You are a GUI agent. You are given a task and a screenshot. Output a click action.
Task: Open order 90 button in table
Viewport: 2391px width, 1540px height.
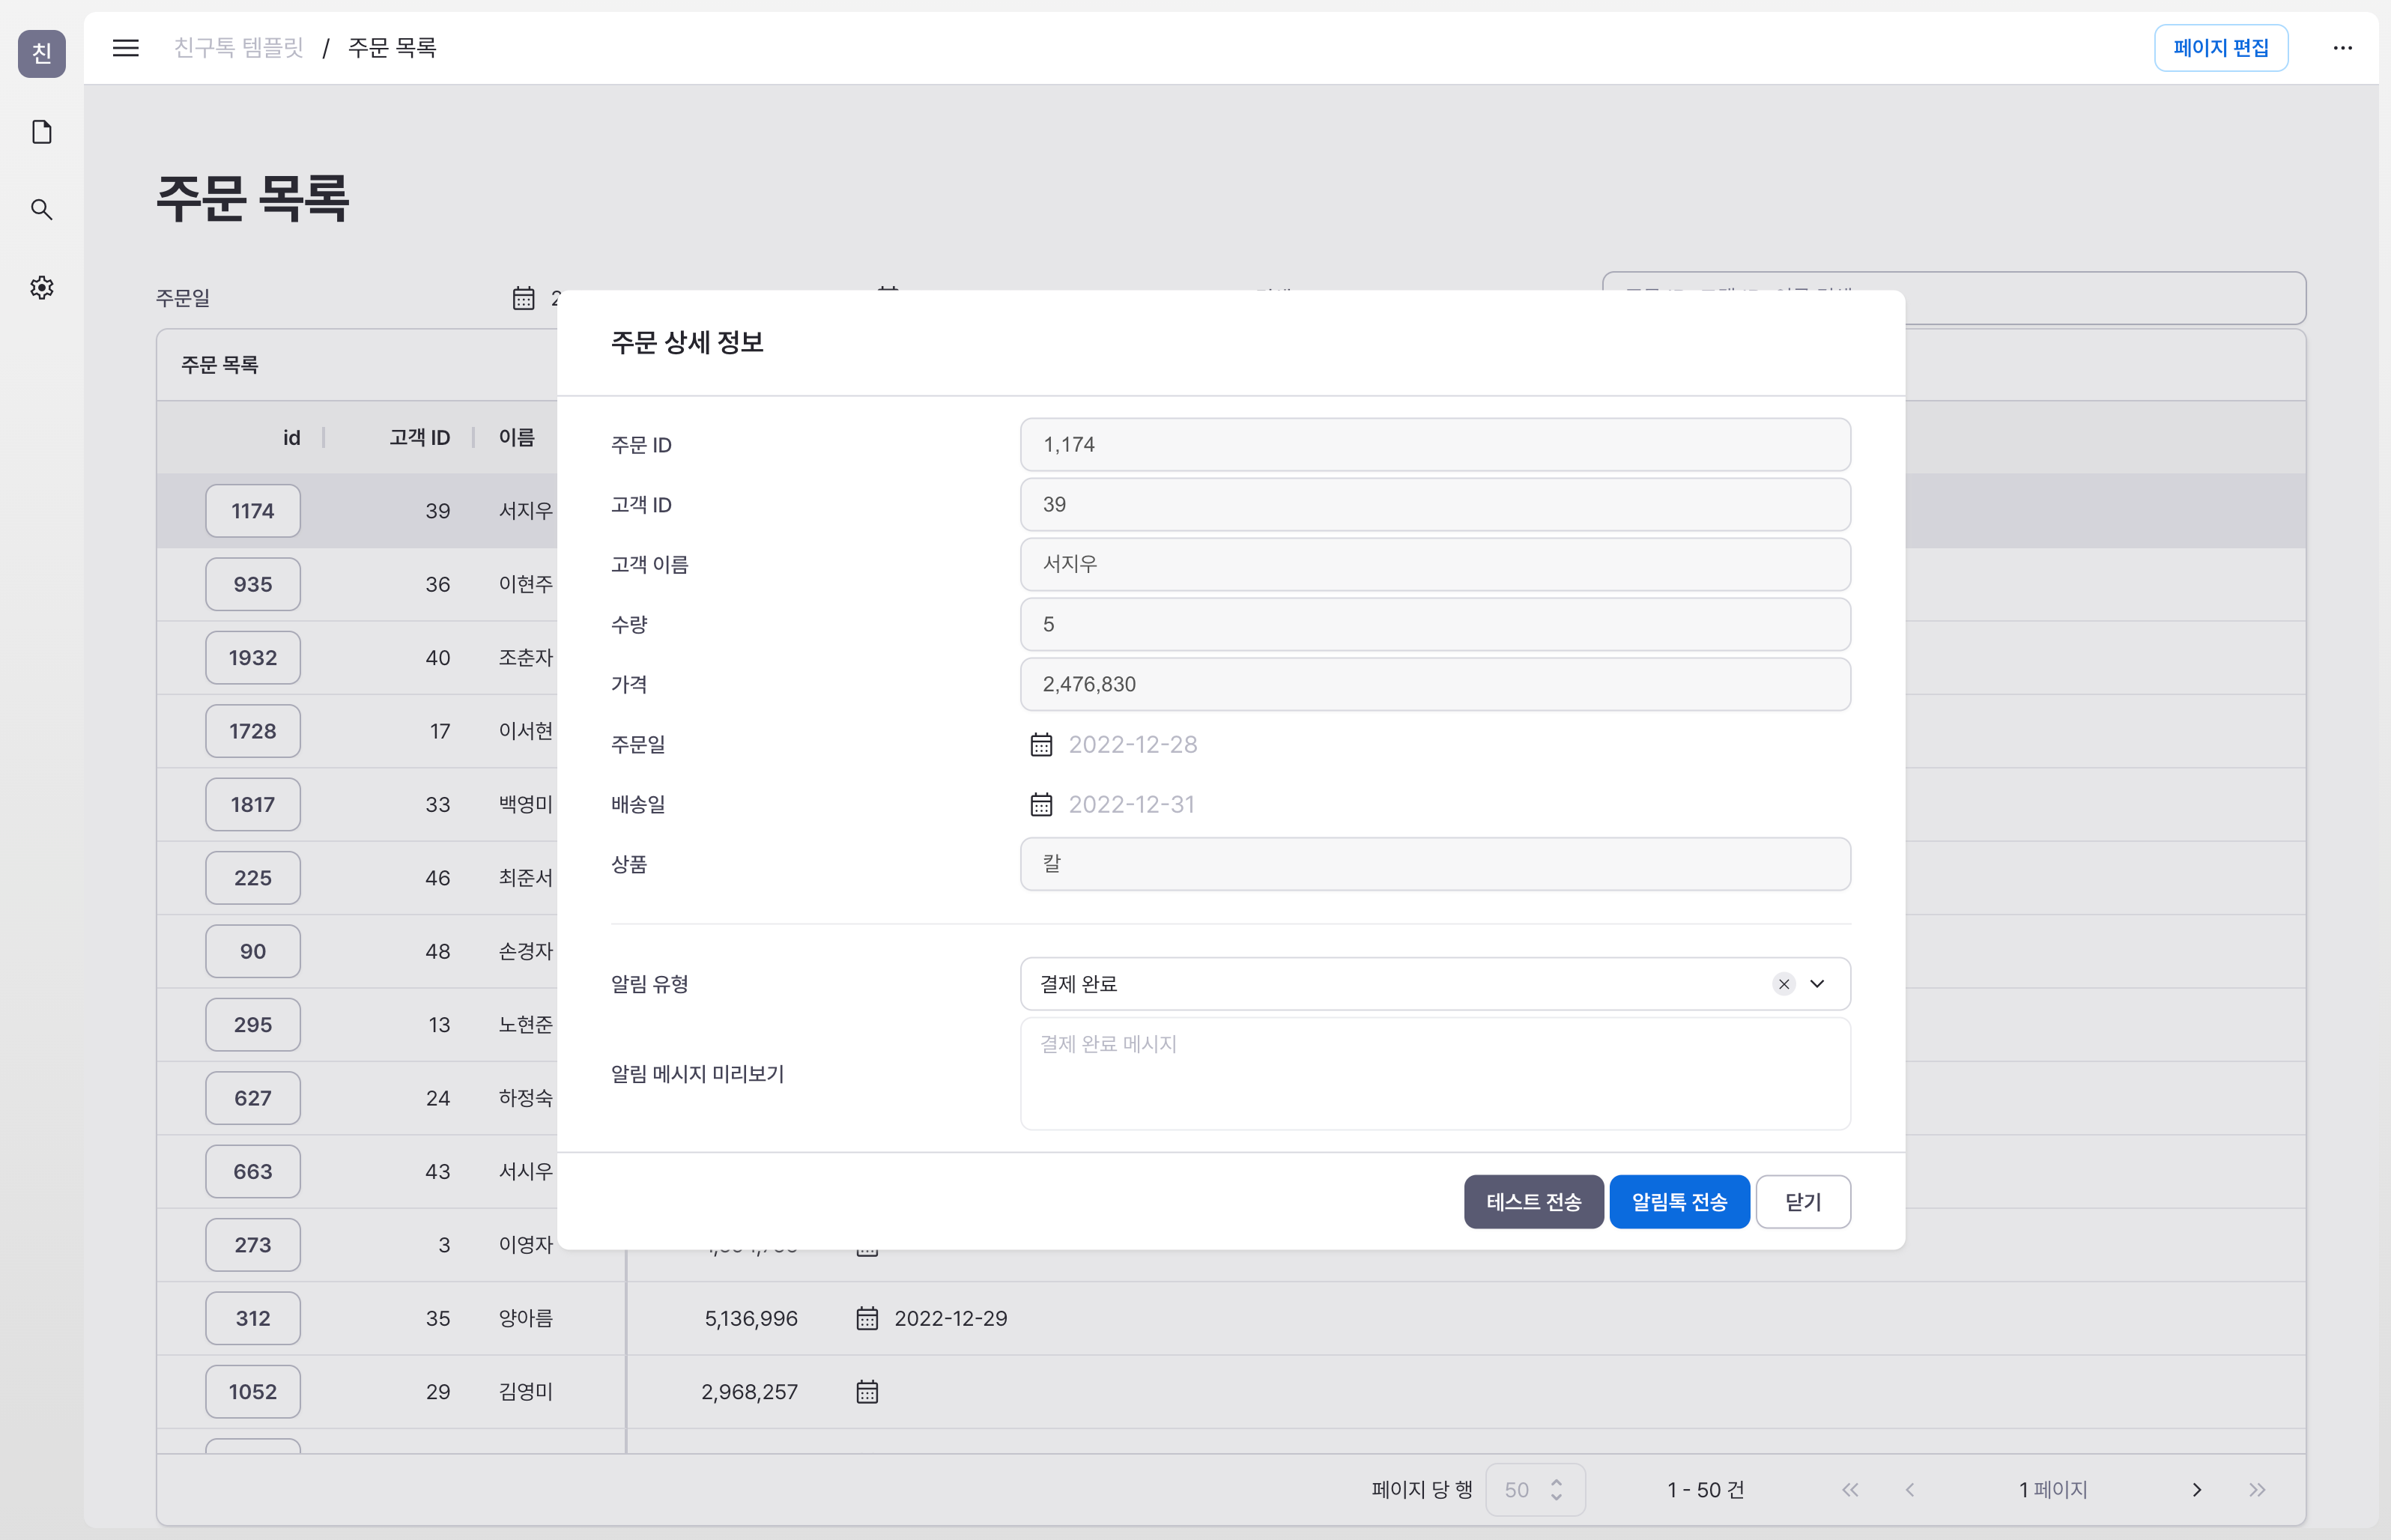253,951
